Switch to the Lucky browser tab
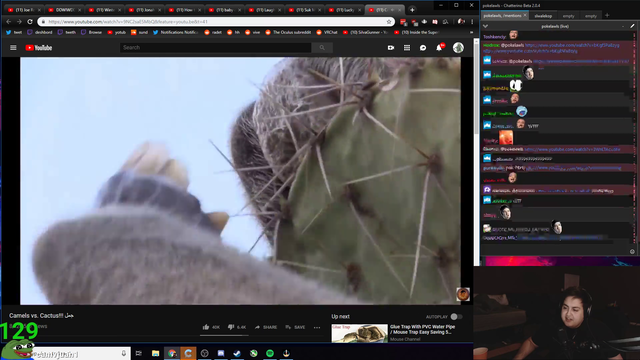The width and height of the screenshot is (640, 360). click(x=344, y=10)
